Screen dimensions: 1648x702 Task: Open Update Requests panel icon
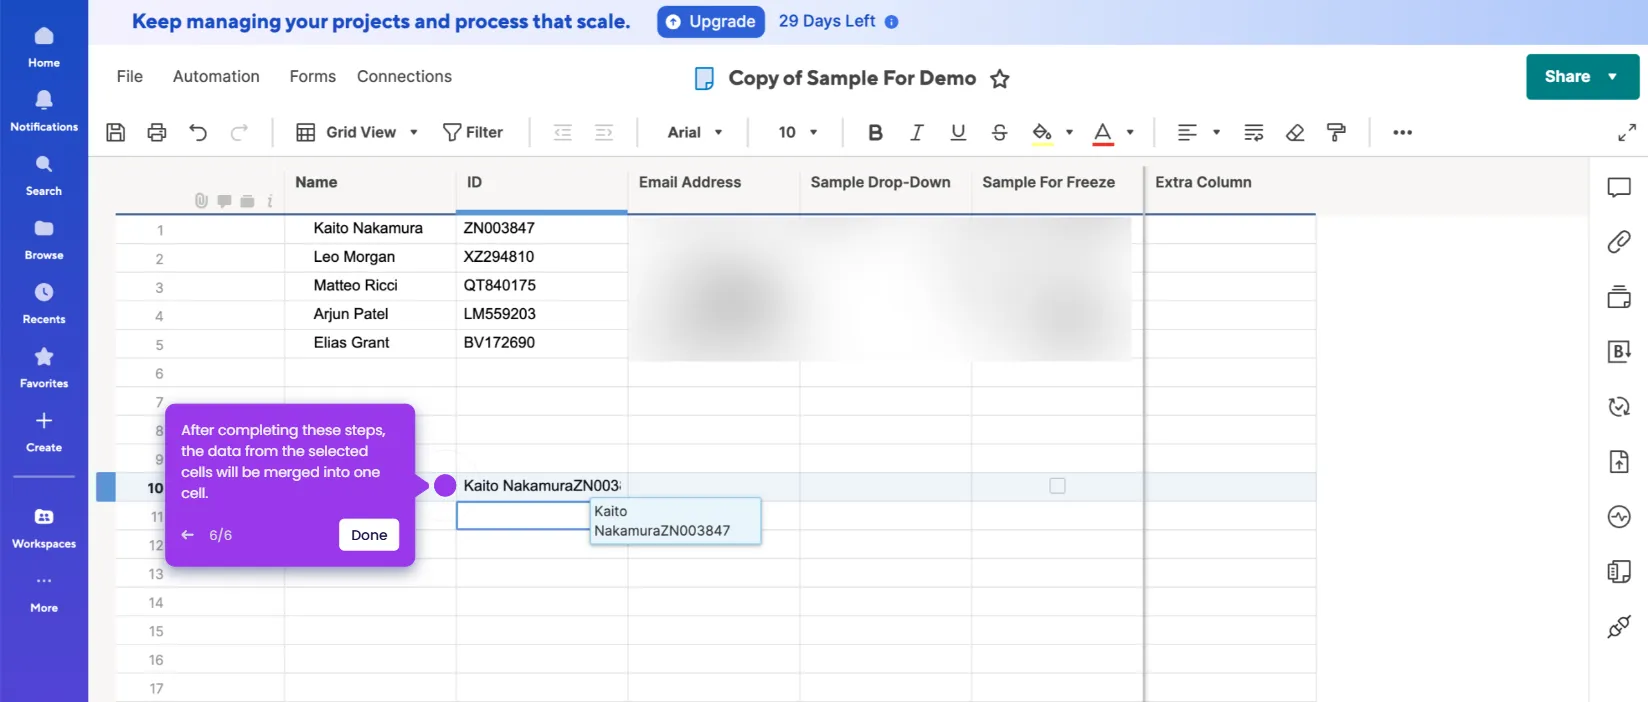pyautogui.click(x=1619, y=406)
